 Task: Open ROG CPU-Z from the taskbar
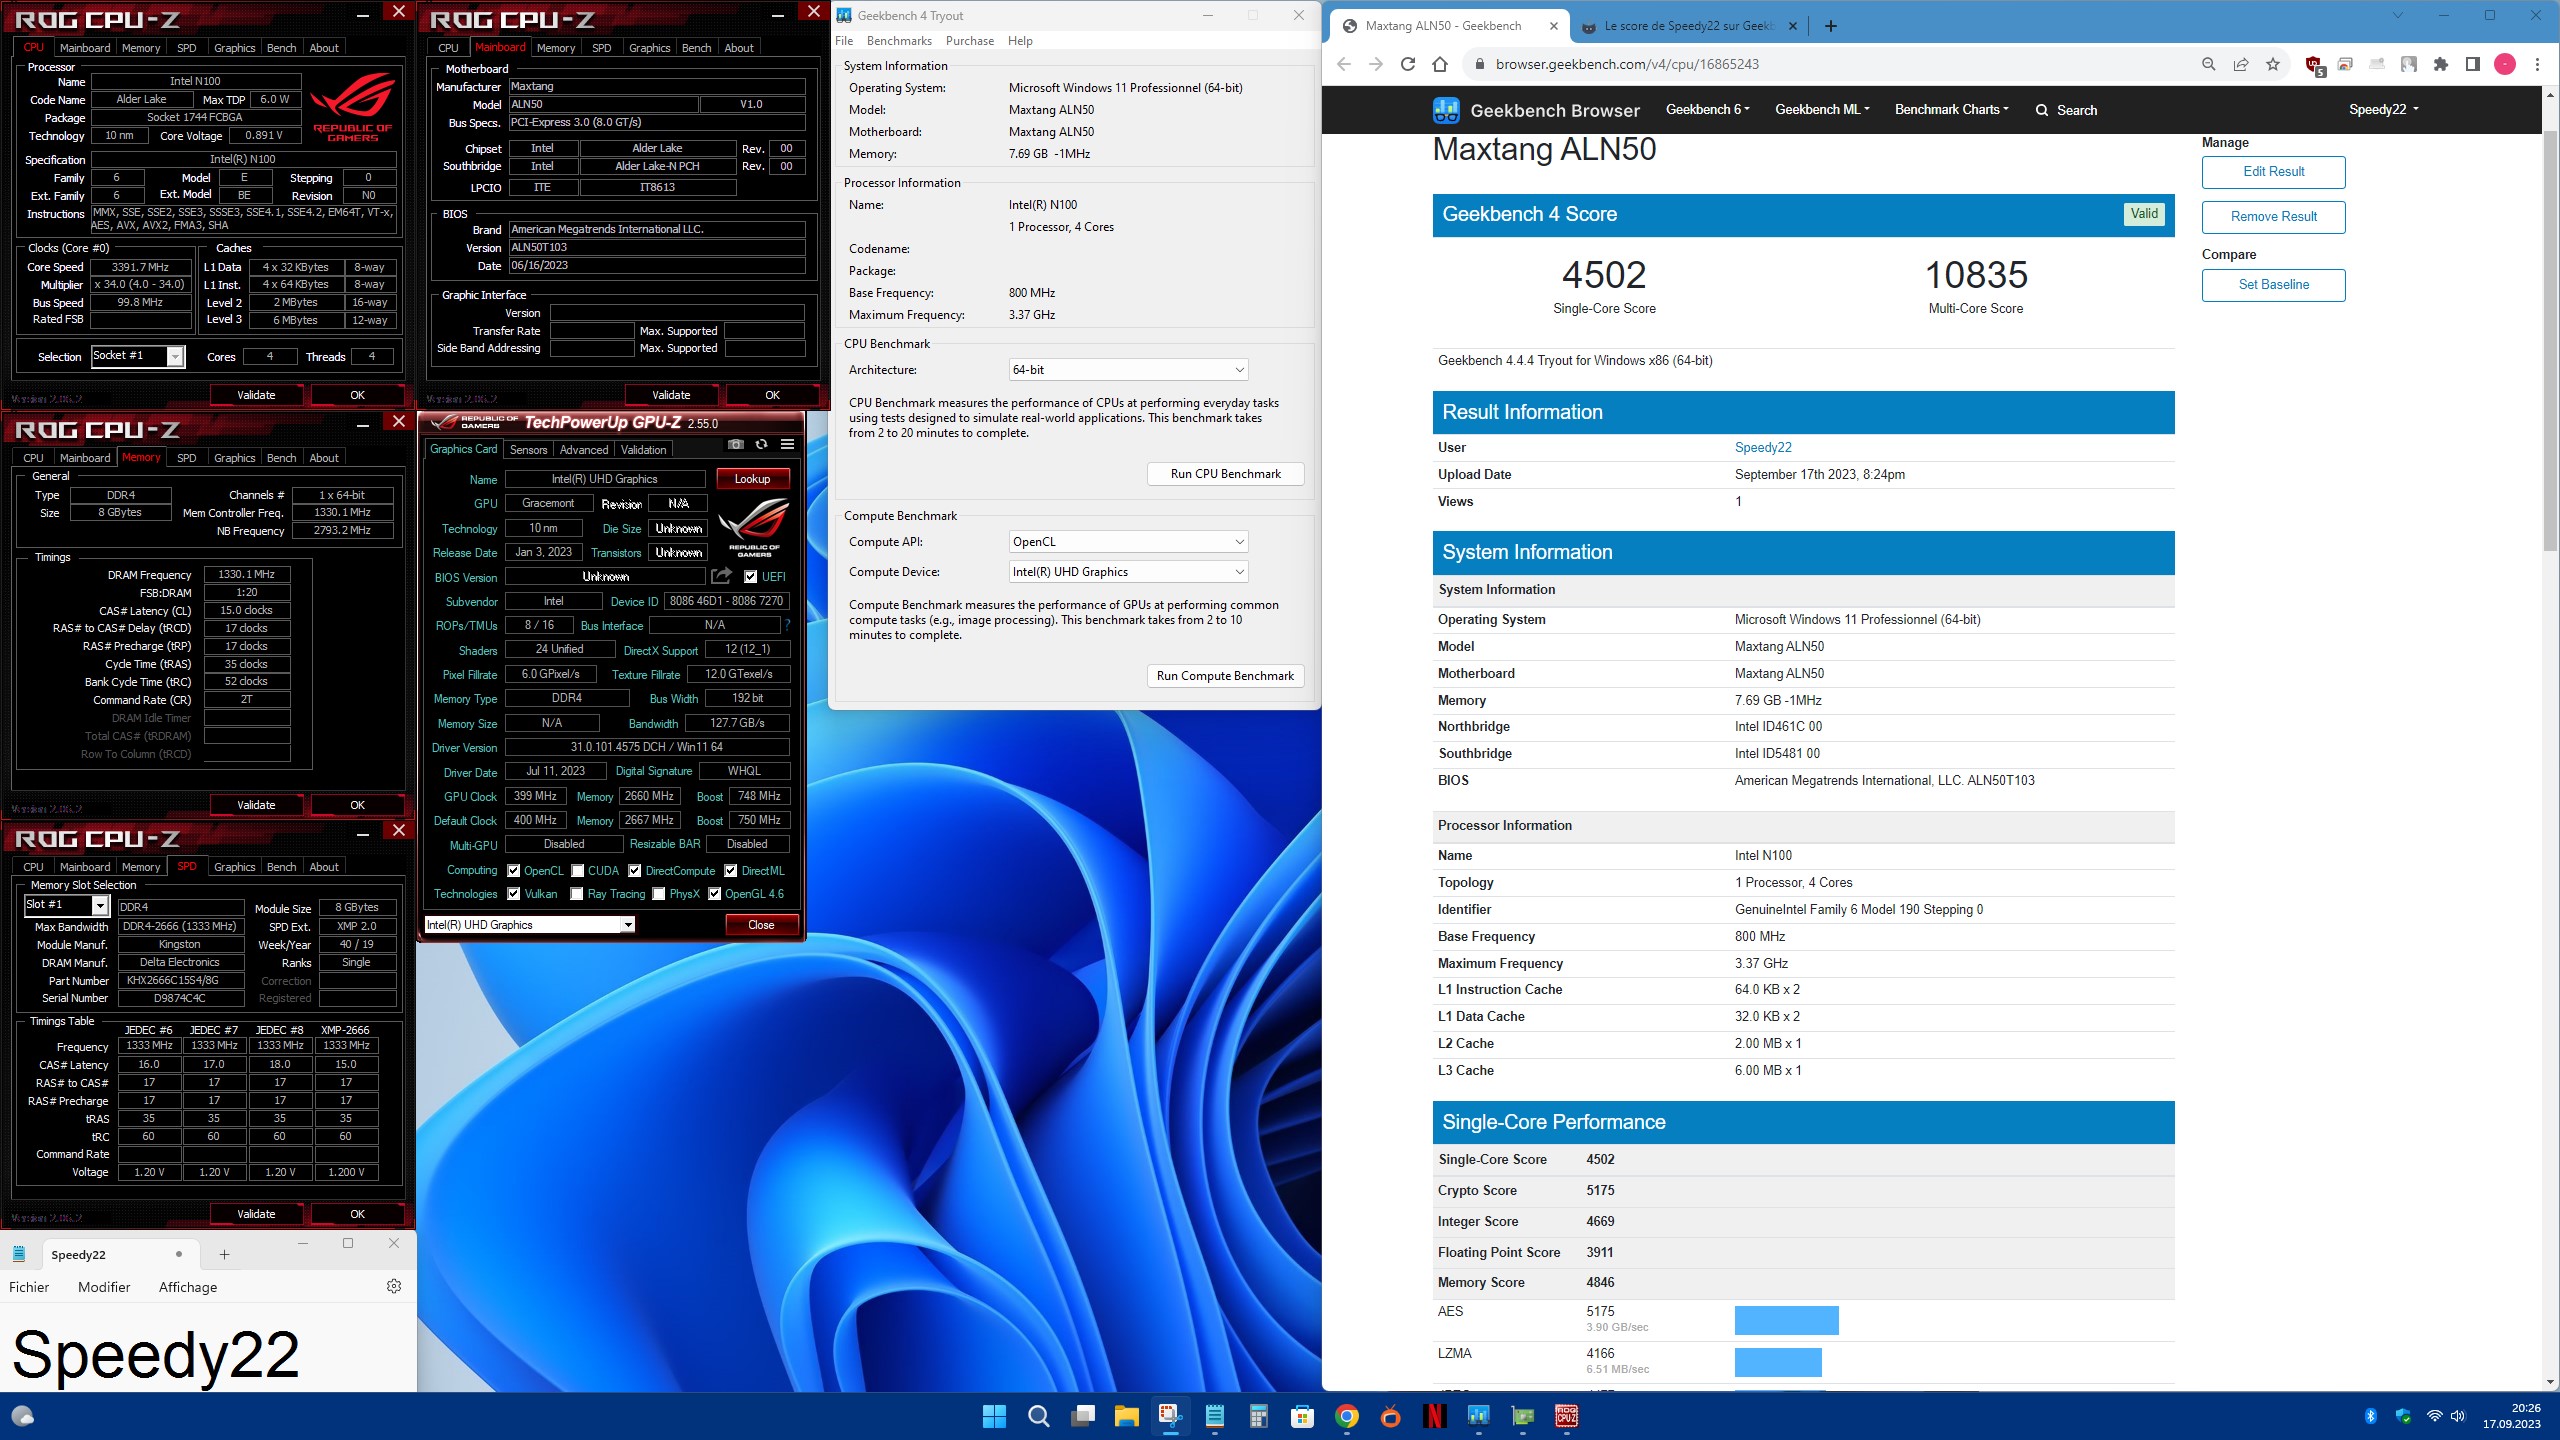pos(1566,1416)
